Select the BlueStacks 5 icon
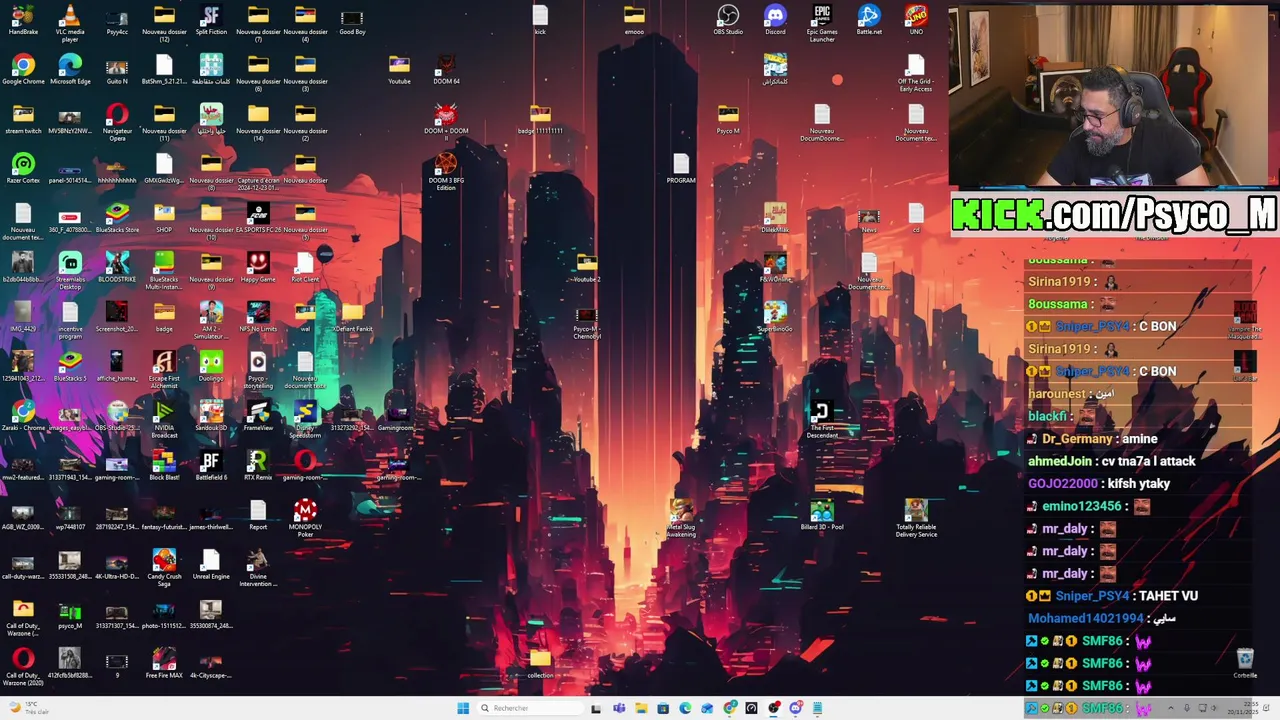 70,367
